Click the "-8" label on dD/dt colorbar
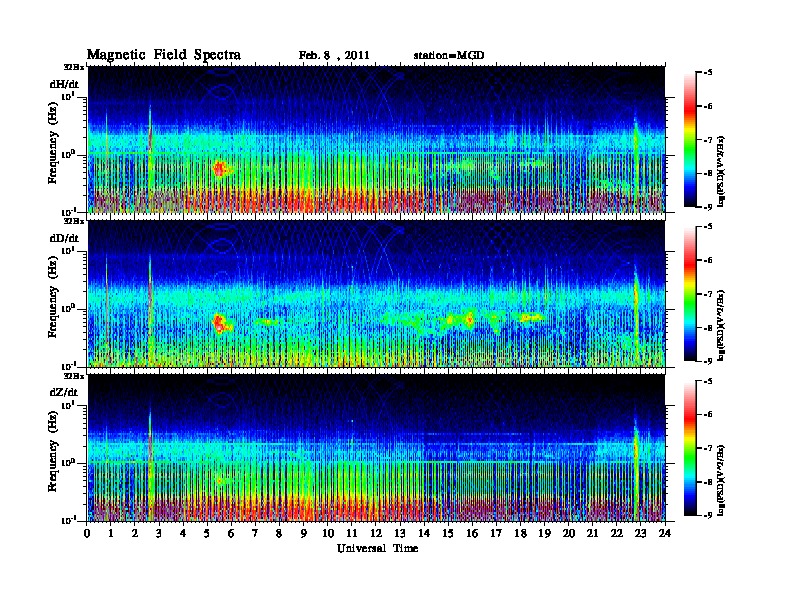The image size is (792, 612). [709, 327]
